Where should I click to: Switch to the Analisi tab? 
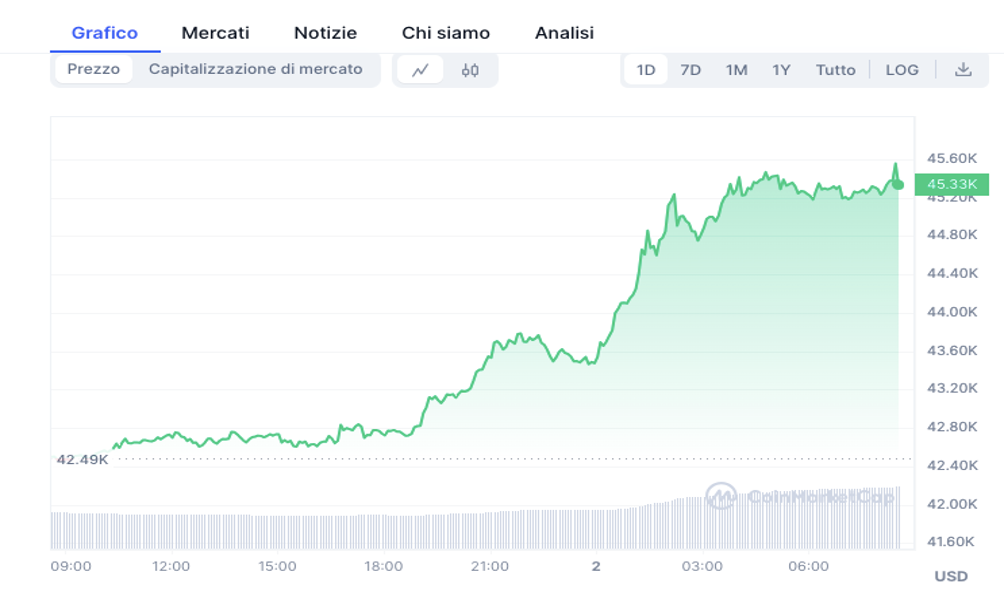click(564, 33)
